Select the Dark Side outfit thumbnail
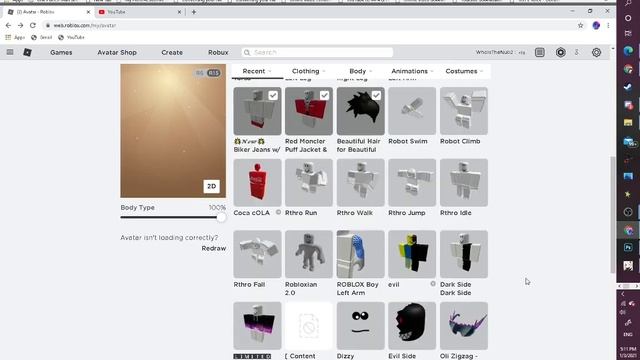Image resolution: width=640 pixels, height=360 pixels. point(464,254)
